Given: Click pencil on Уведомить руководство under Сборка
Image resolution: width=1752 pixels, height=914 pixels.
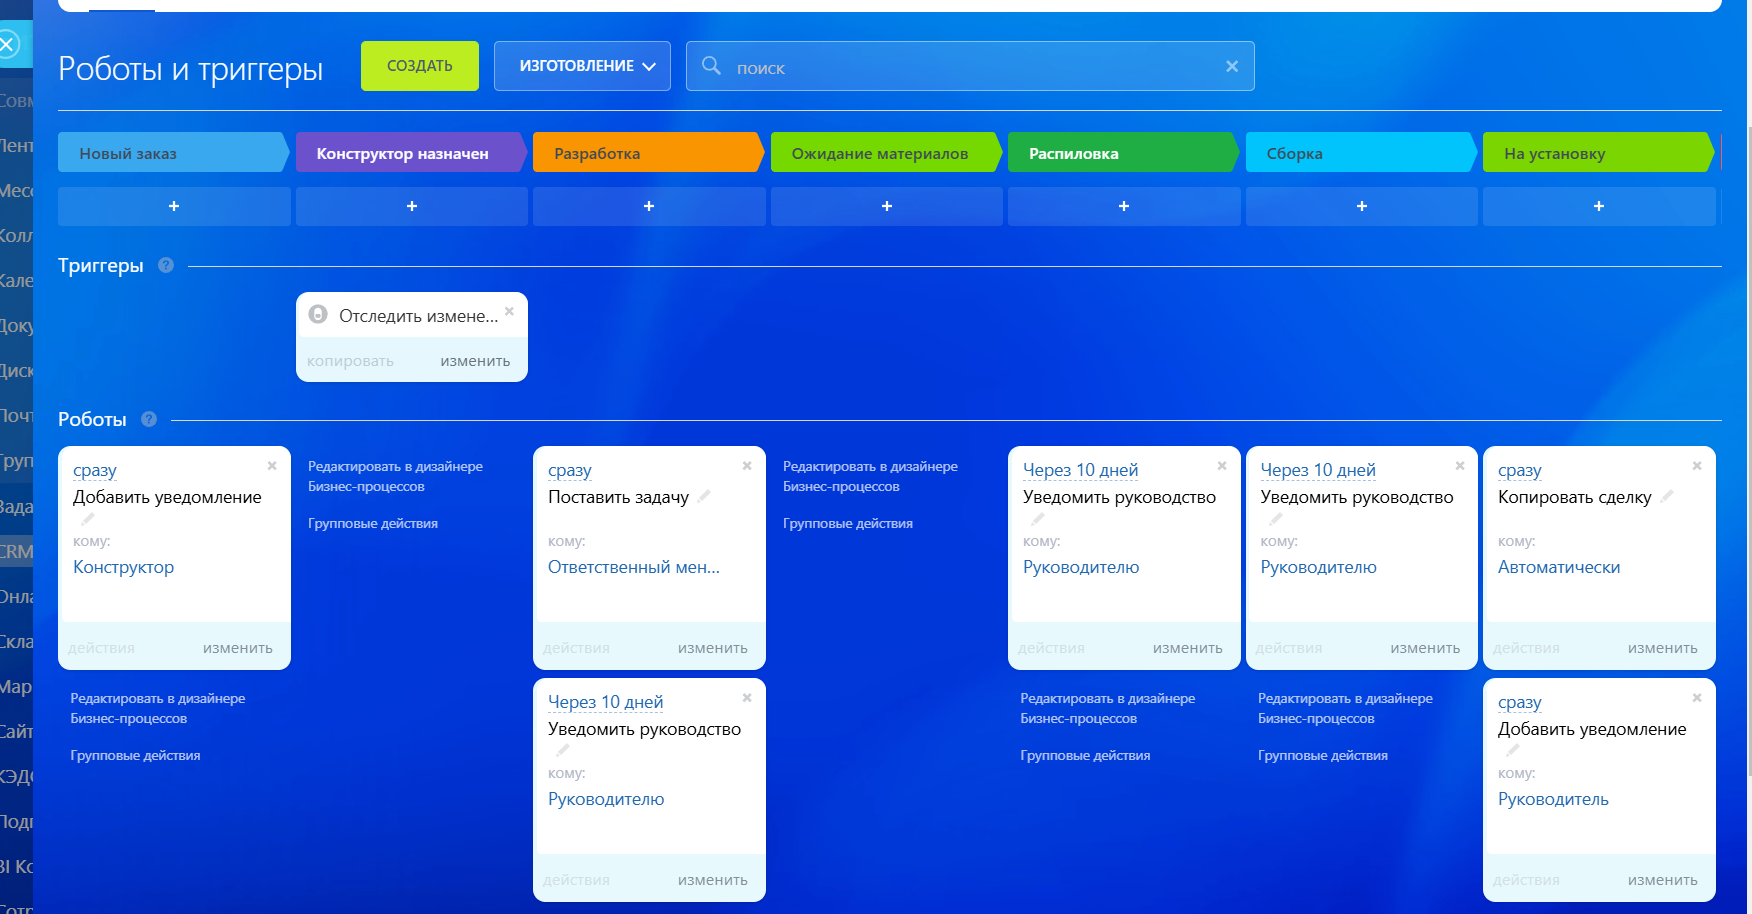Looking at the screenshot, I should (1275, 518).
